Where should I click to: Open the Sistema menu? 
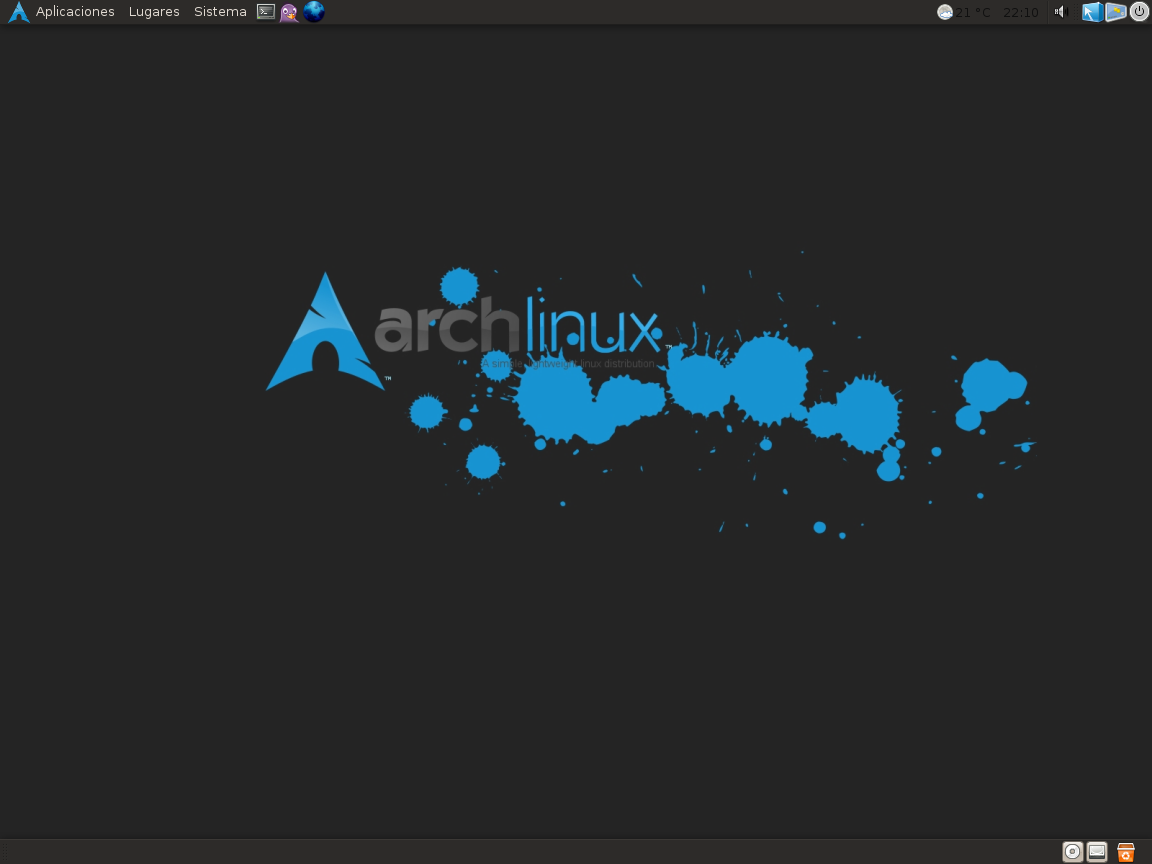point(220,12)
